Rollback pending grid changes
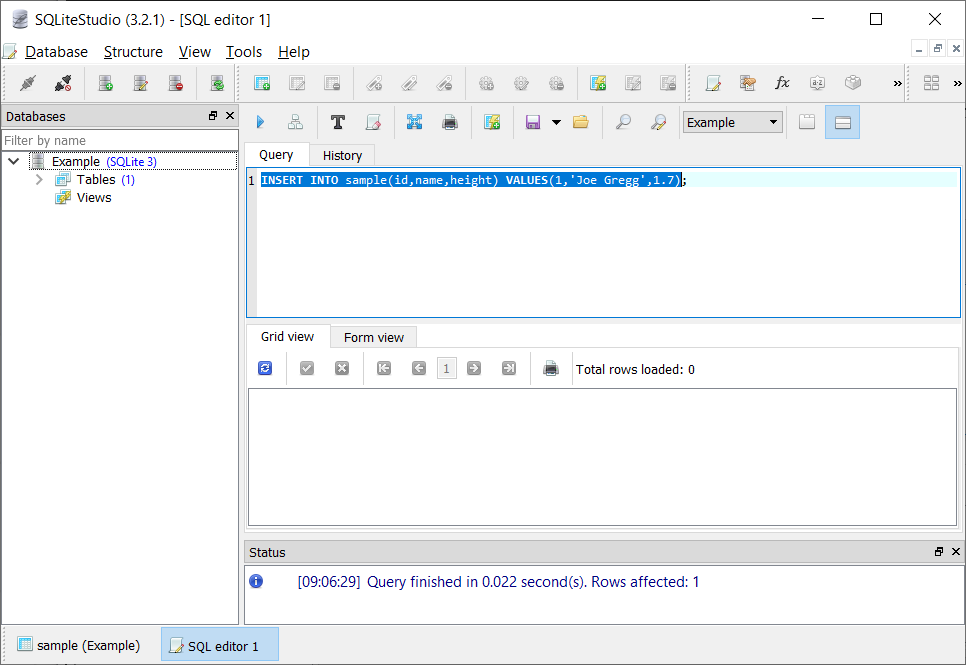The width and height of the screenshot is (966, 665). 341,368
